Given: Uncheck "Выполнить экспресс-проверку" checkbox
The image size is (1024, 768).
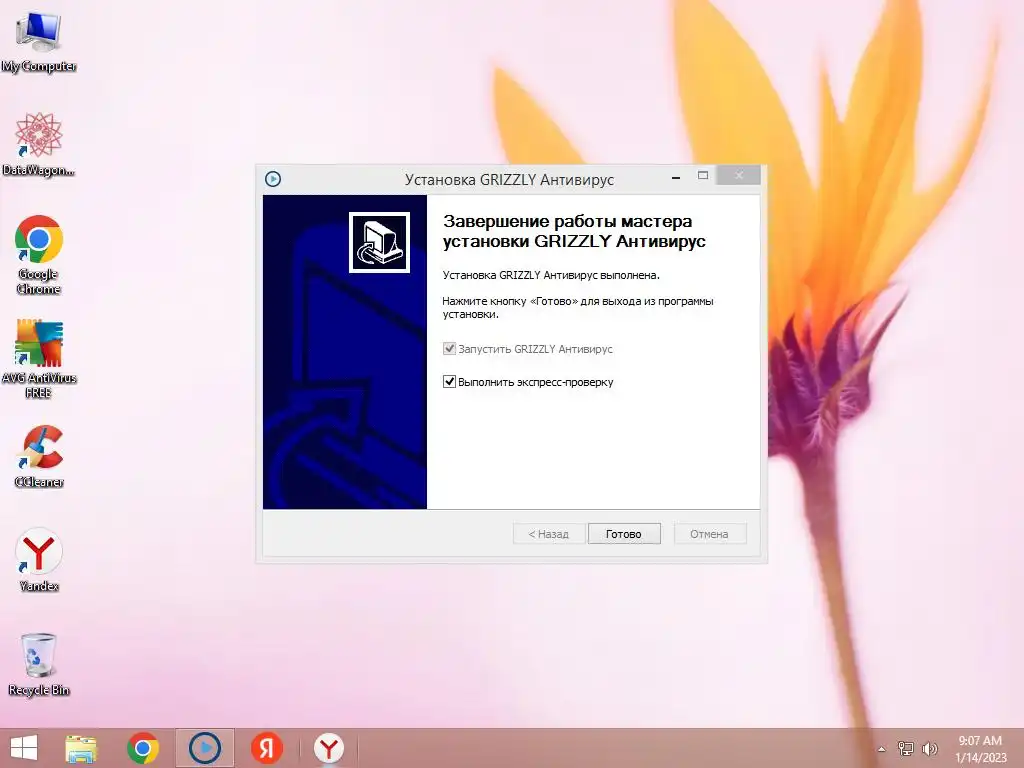Looking at the screenshot, I should click(x=449, y=381).
